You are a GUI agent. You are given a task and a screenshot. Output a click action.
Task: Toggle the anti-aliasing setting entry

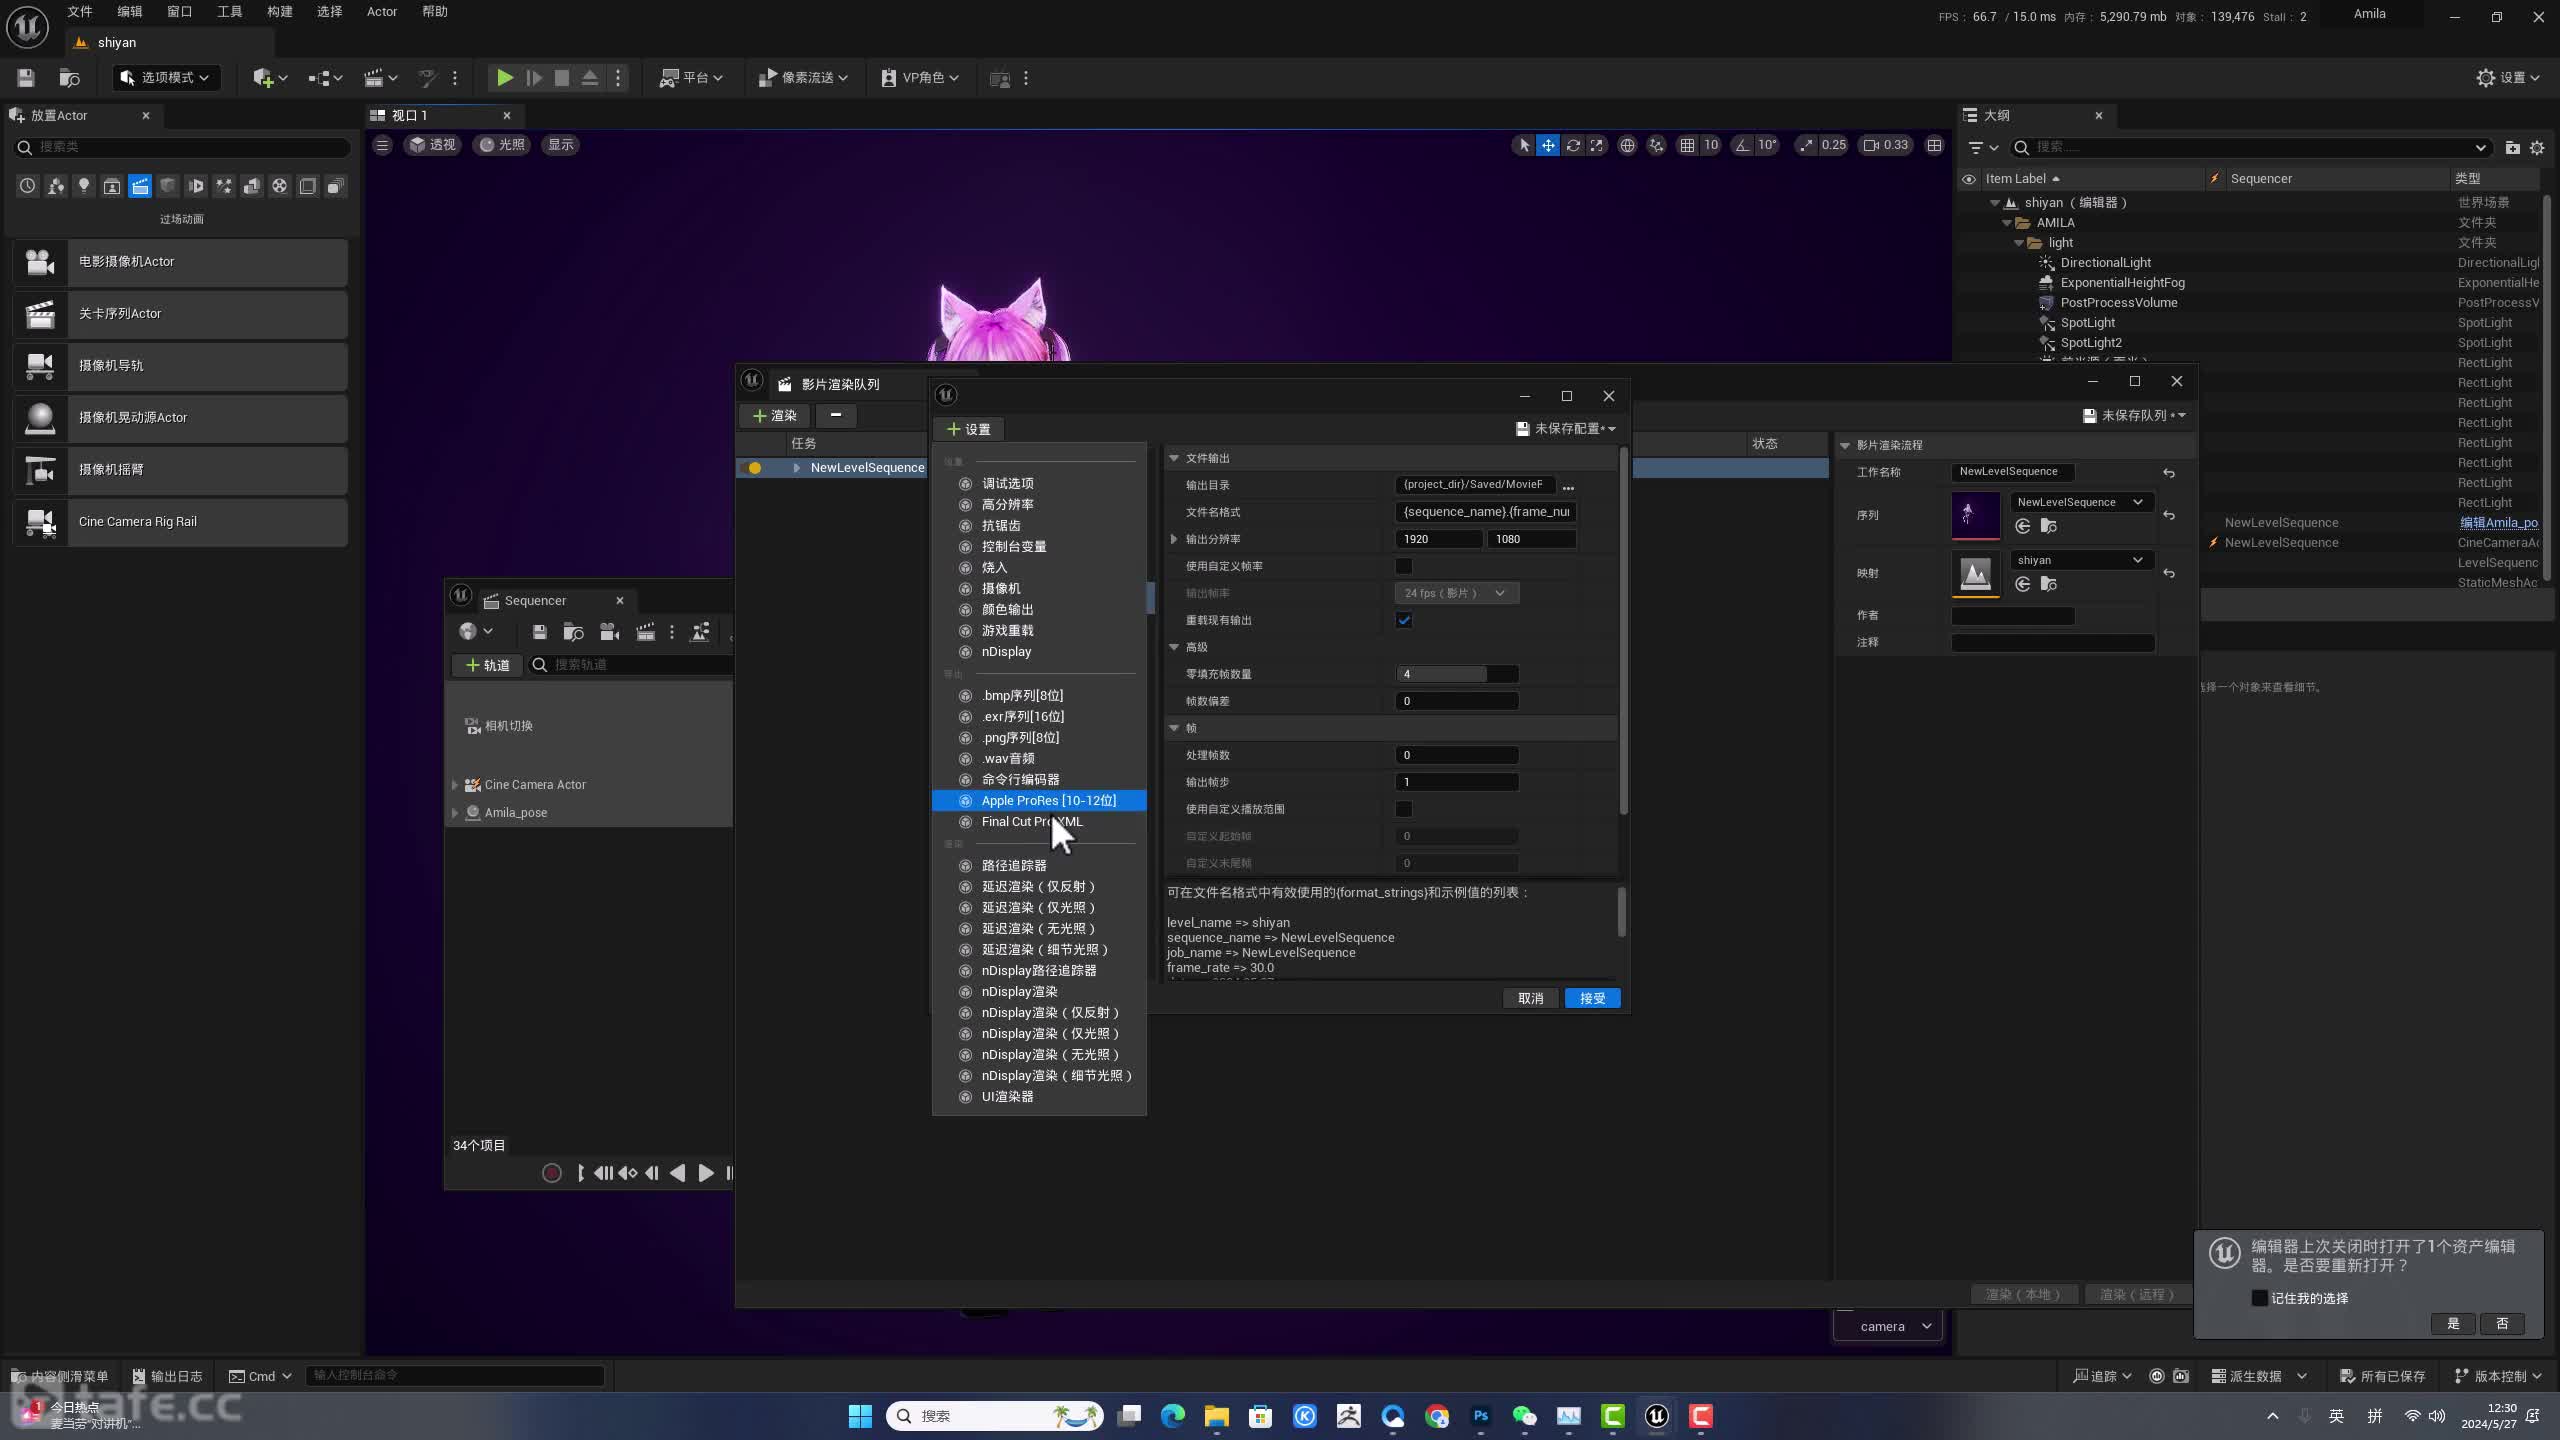1039,525
